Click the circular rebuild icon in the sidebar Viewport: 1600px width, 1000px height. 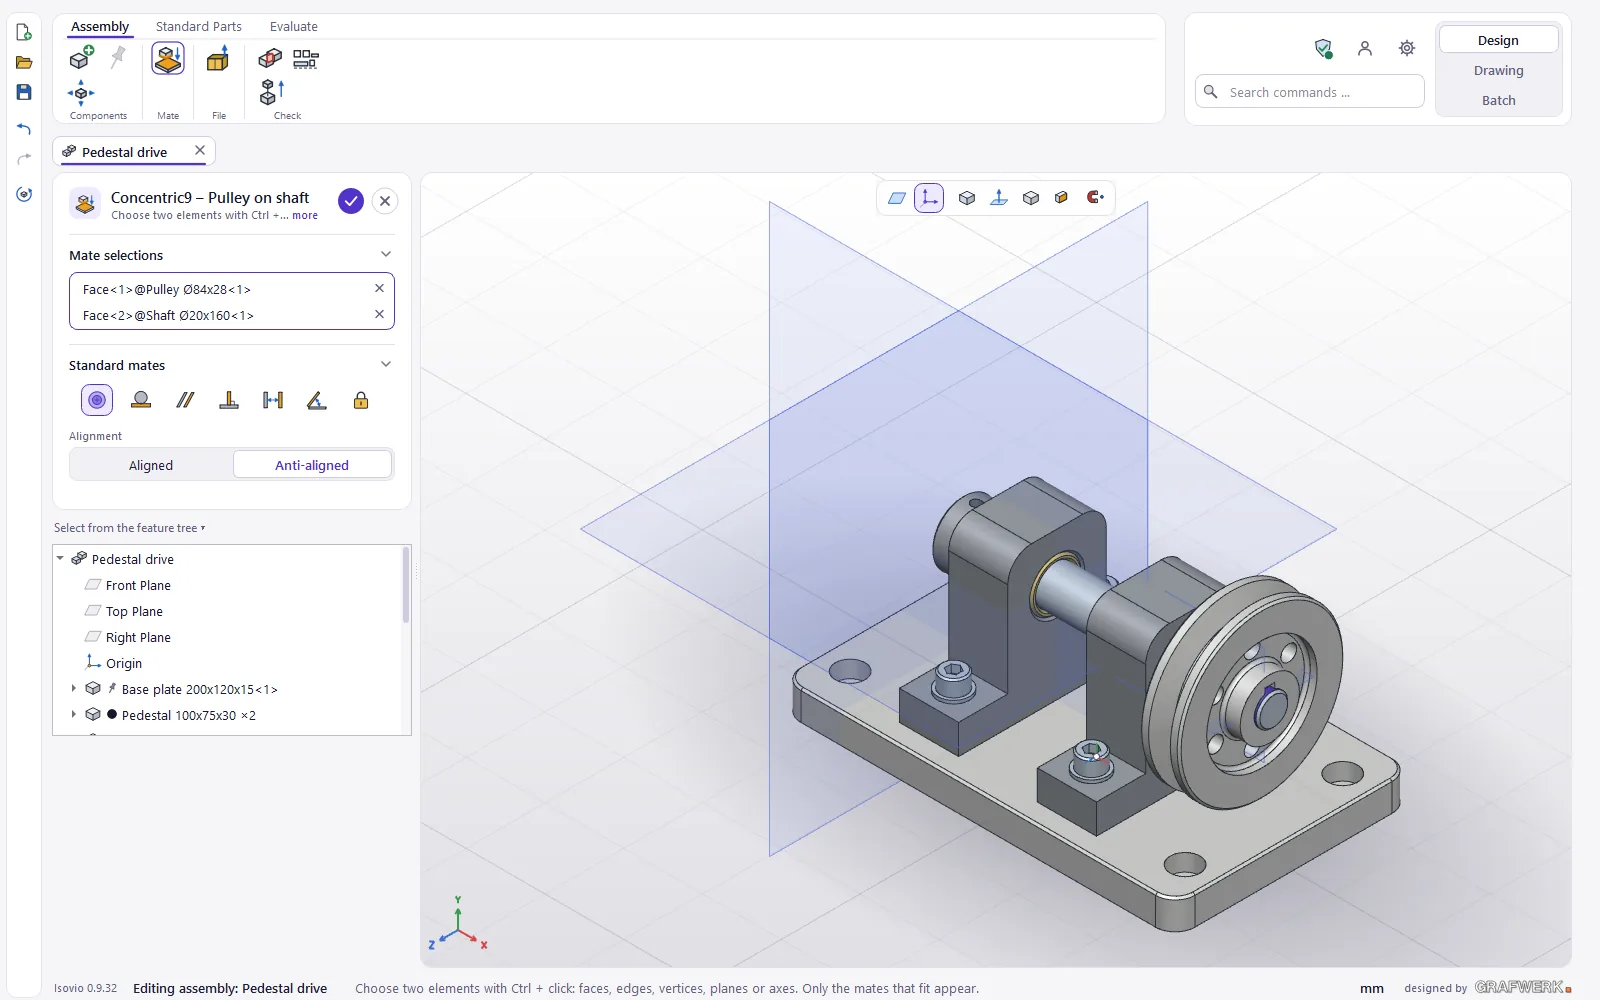pos(24,194)
